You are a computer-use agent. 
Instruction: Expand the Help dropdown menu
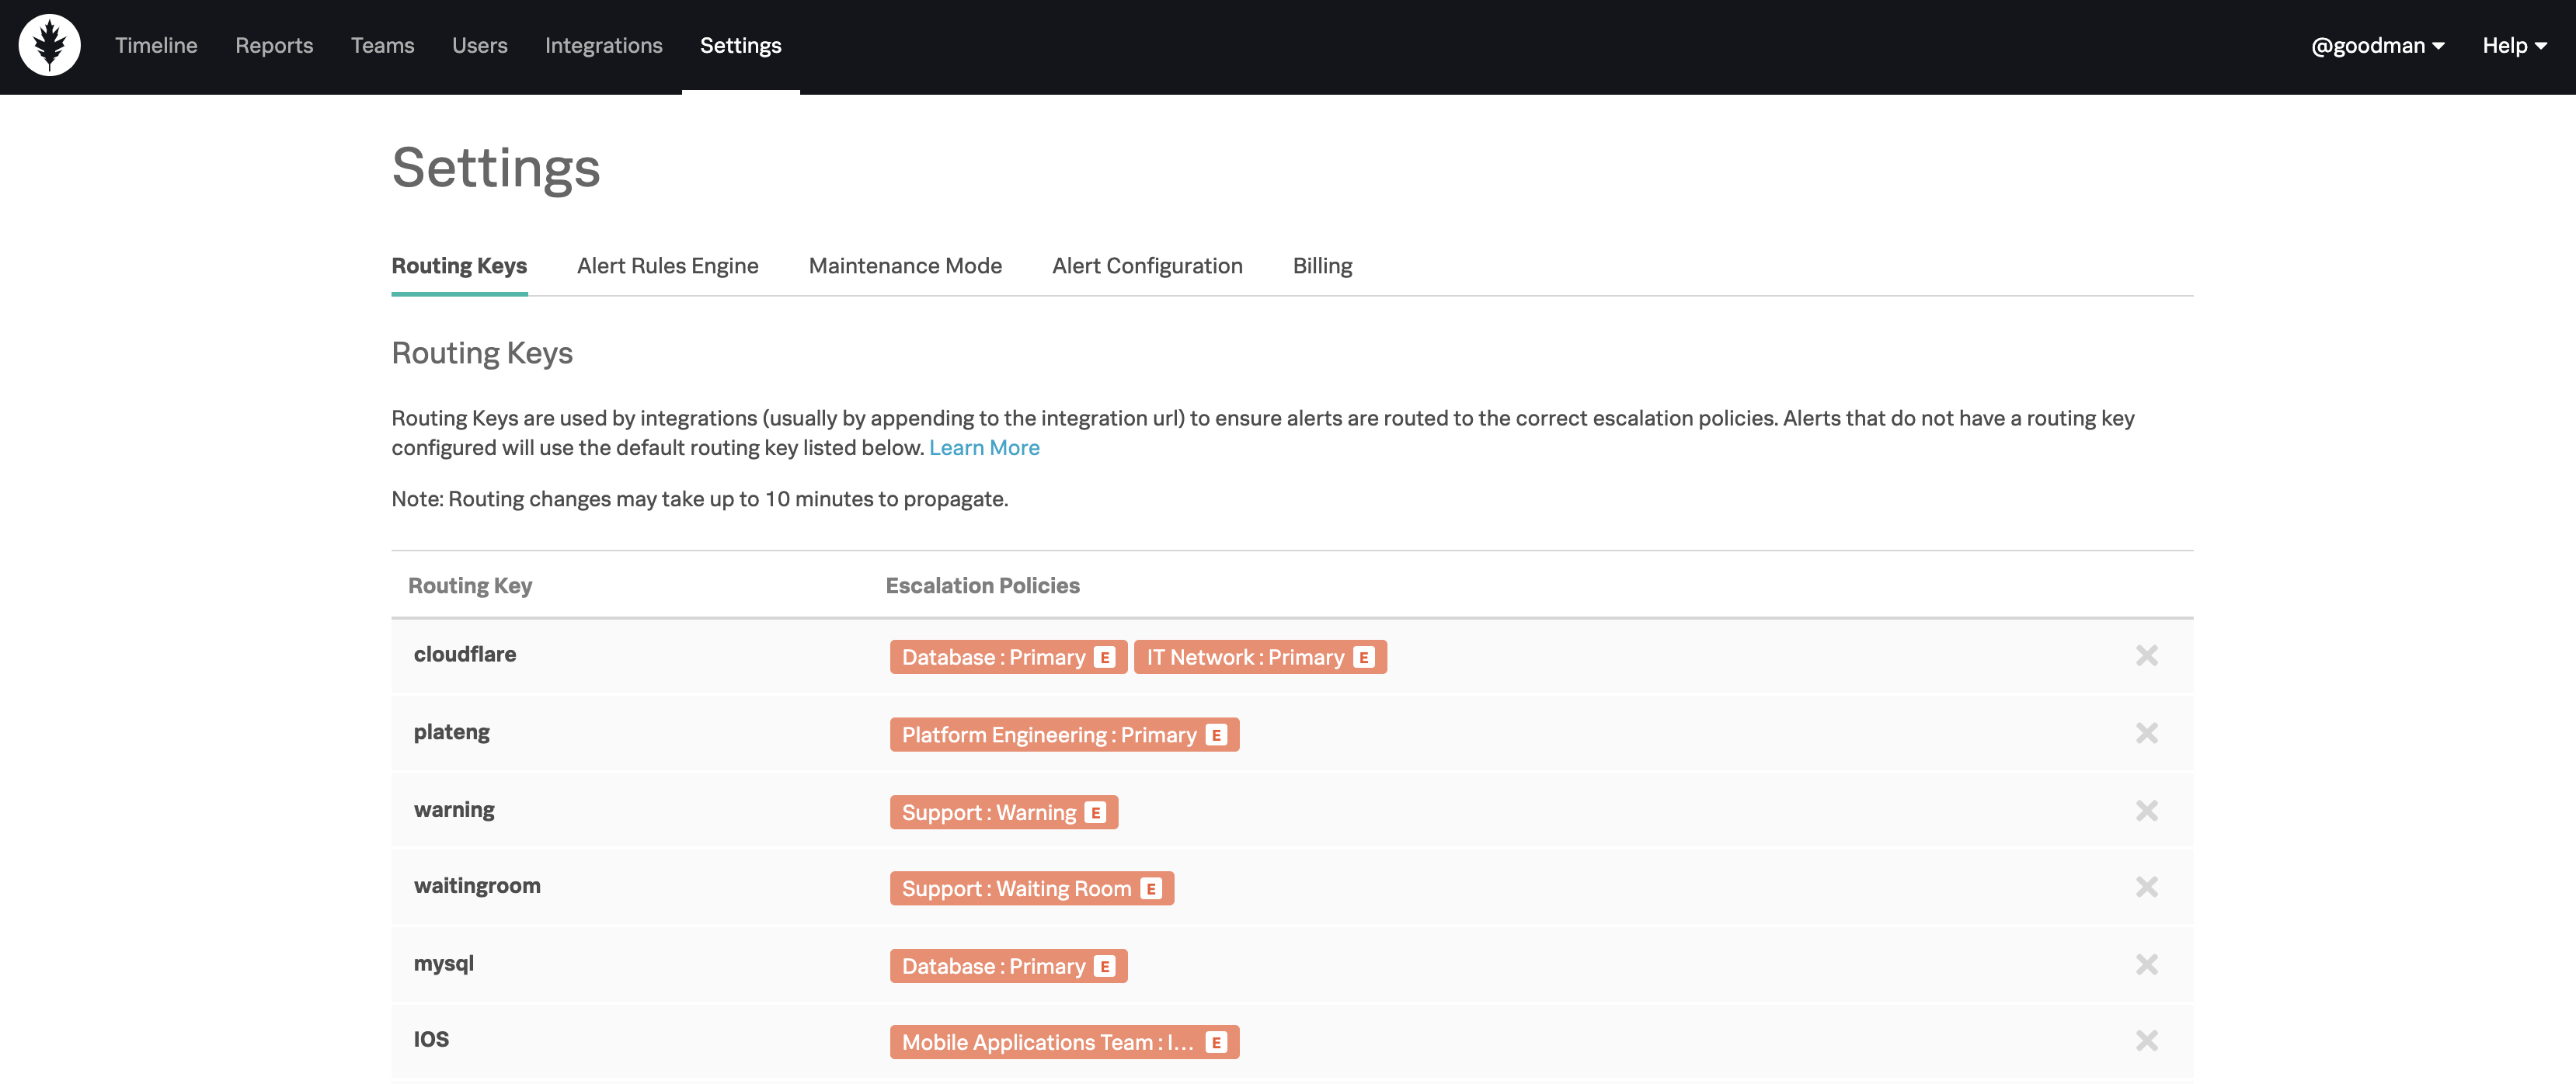[x=2514, y=45]
